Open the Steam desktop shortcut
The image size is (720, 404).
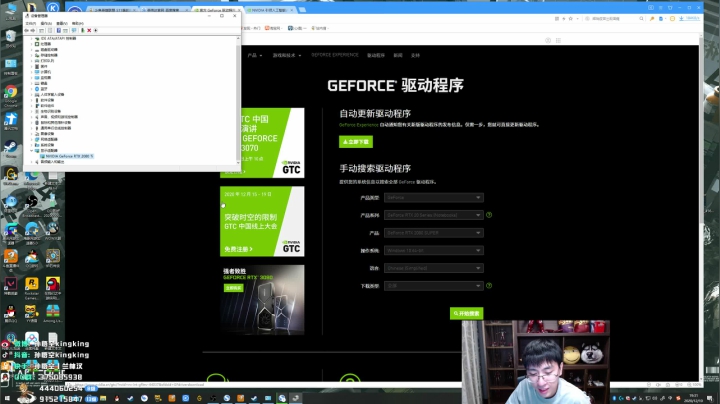[11, 149]
